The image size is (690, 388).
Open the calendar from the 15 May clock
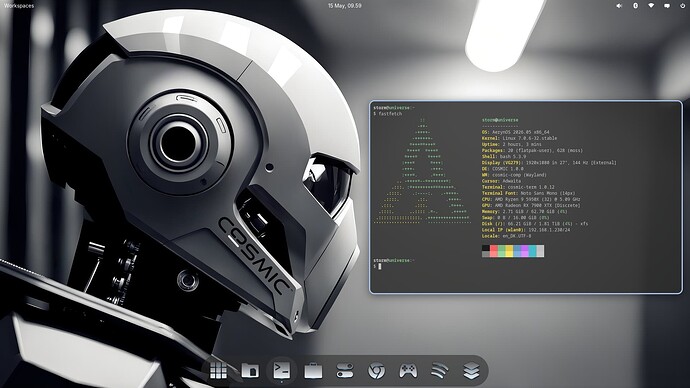click(345, 6)
